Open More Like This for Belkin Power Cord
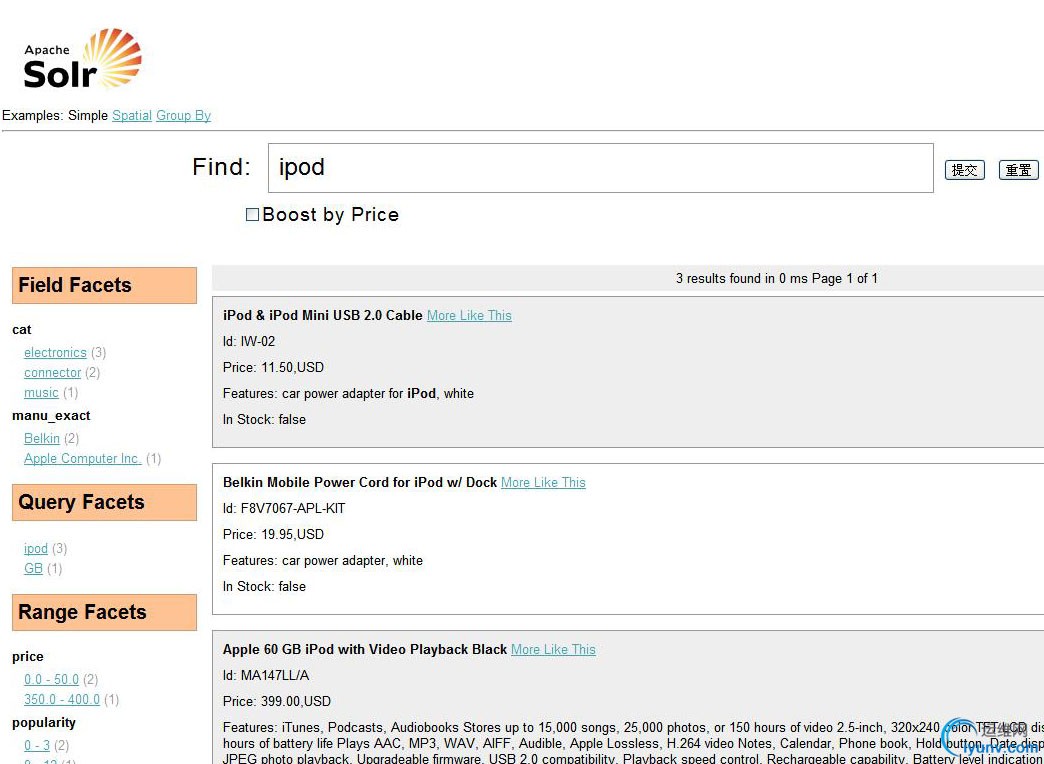 (x=543, y=482)
